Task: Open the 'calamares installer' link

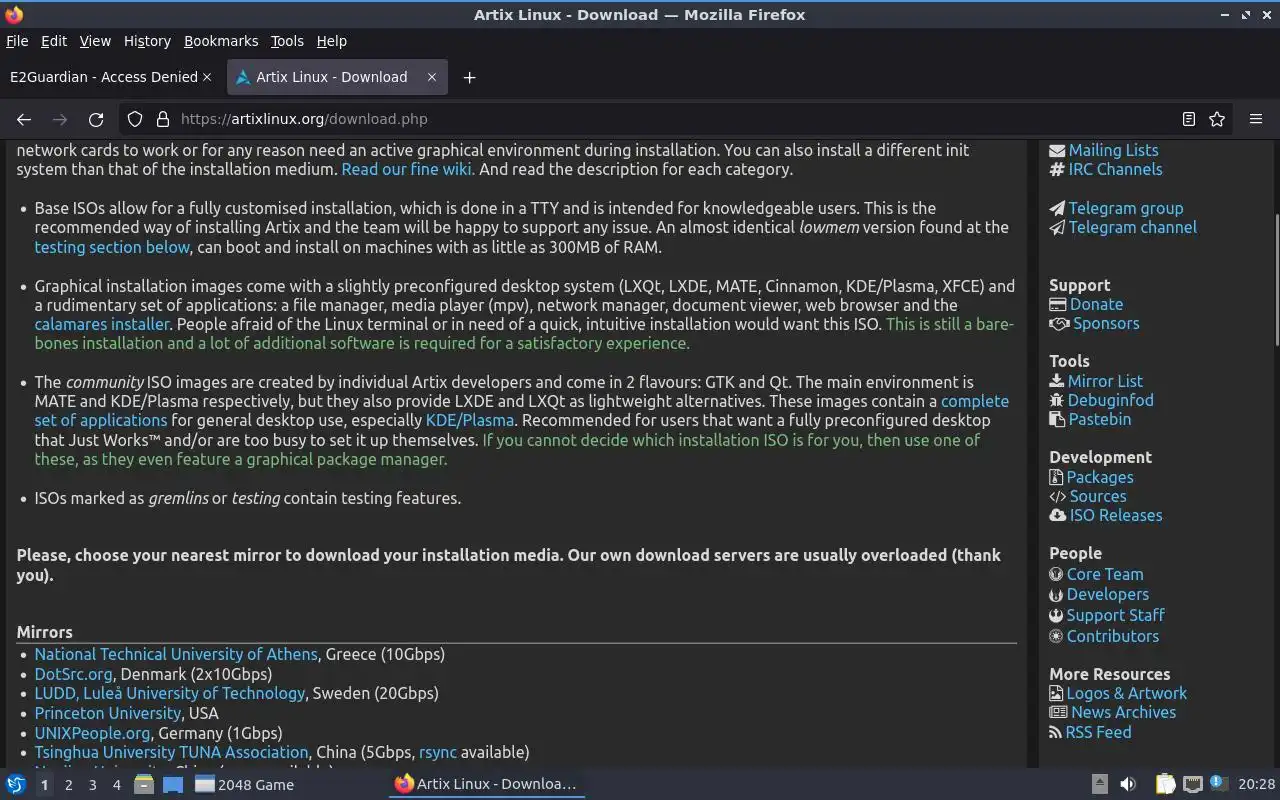Action: tap(102, 324)
